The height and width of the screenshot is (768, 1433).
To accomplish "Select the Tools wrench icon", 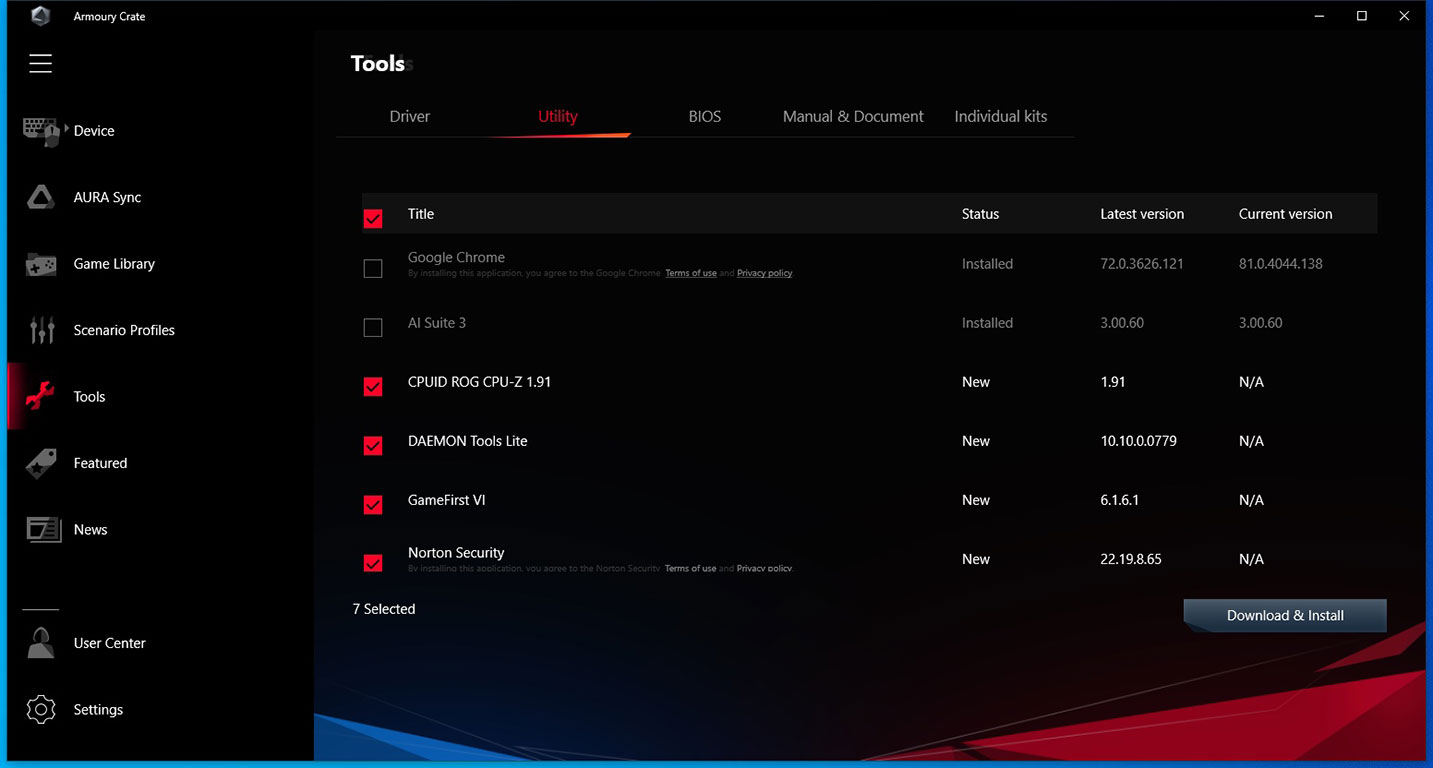I will click(x=41, y=397).
